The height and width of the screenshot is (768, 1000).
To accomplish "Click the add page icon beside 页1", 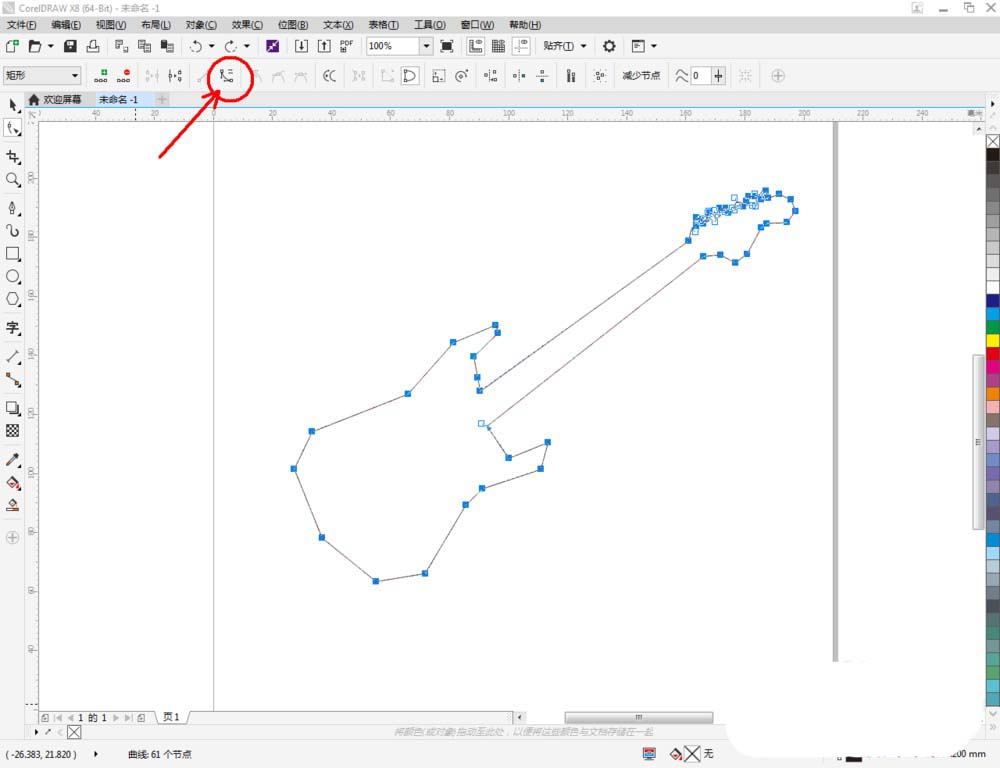I will pos(141,718).
